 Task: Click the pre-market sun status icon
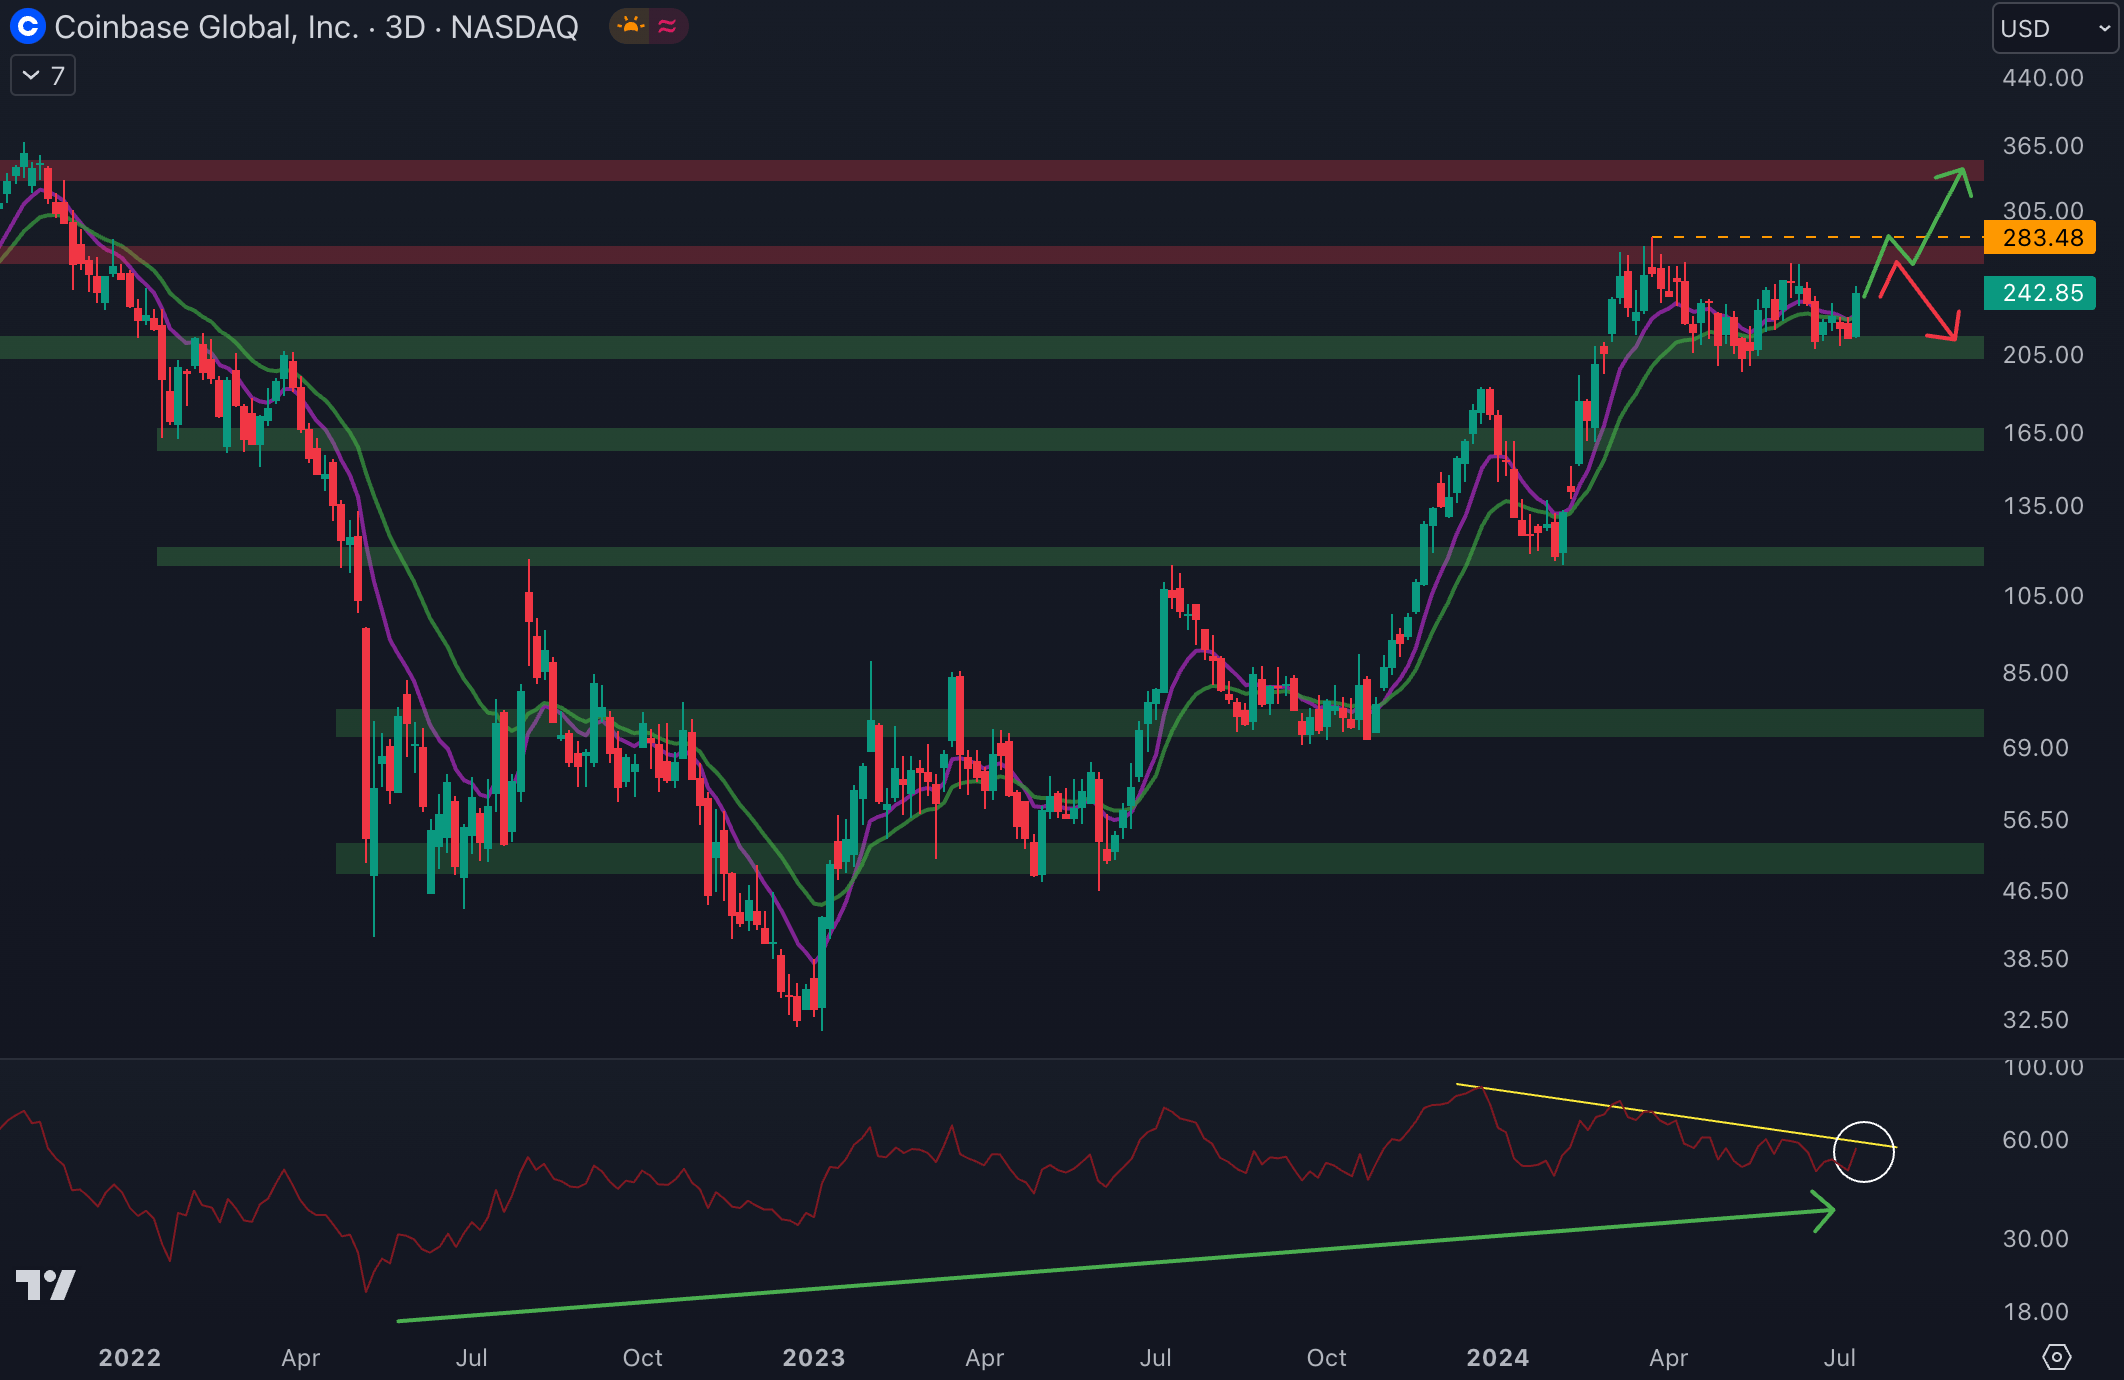coord(631,26)
